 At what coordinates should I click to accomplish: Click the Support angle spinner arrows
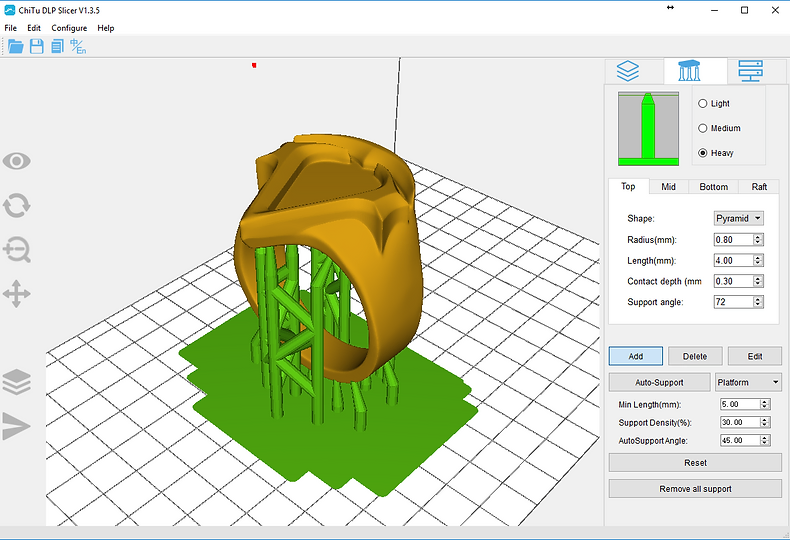(758, 302)
